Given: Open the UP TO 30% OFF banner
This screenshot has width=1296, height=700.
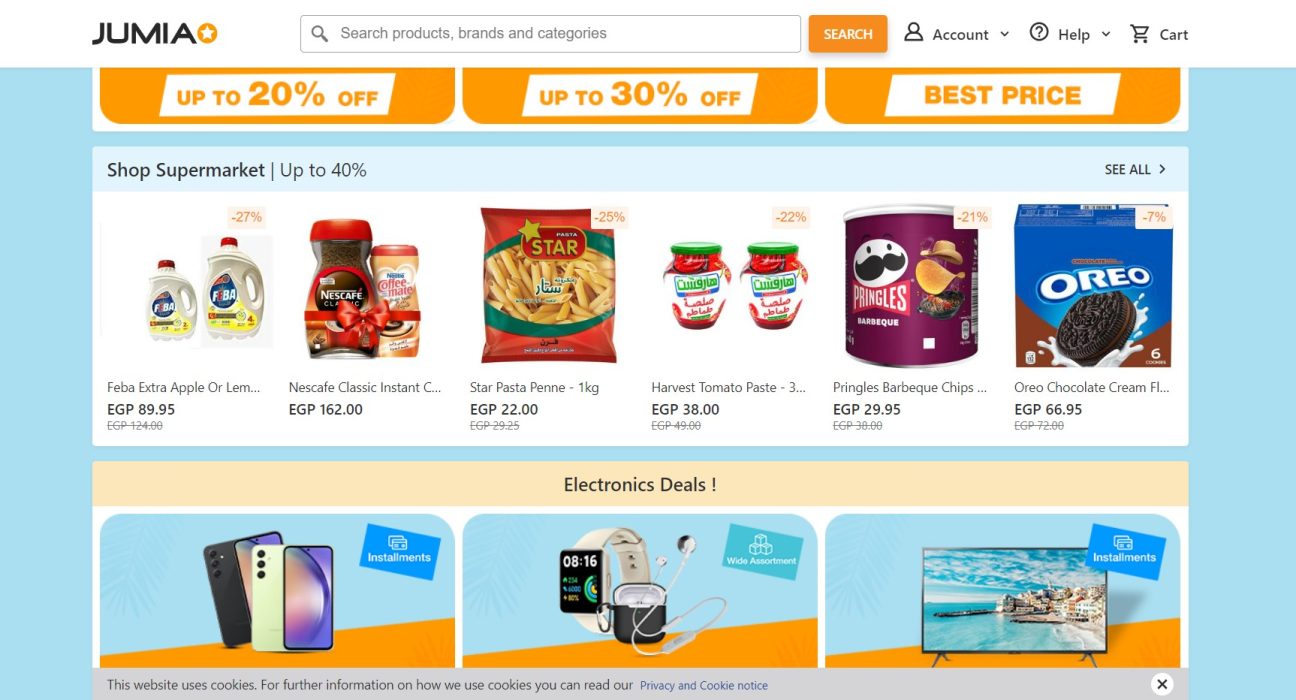Looking at the screenshot, I should pyautogui.click(x=640, y=96).
